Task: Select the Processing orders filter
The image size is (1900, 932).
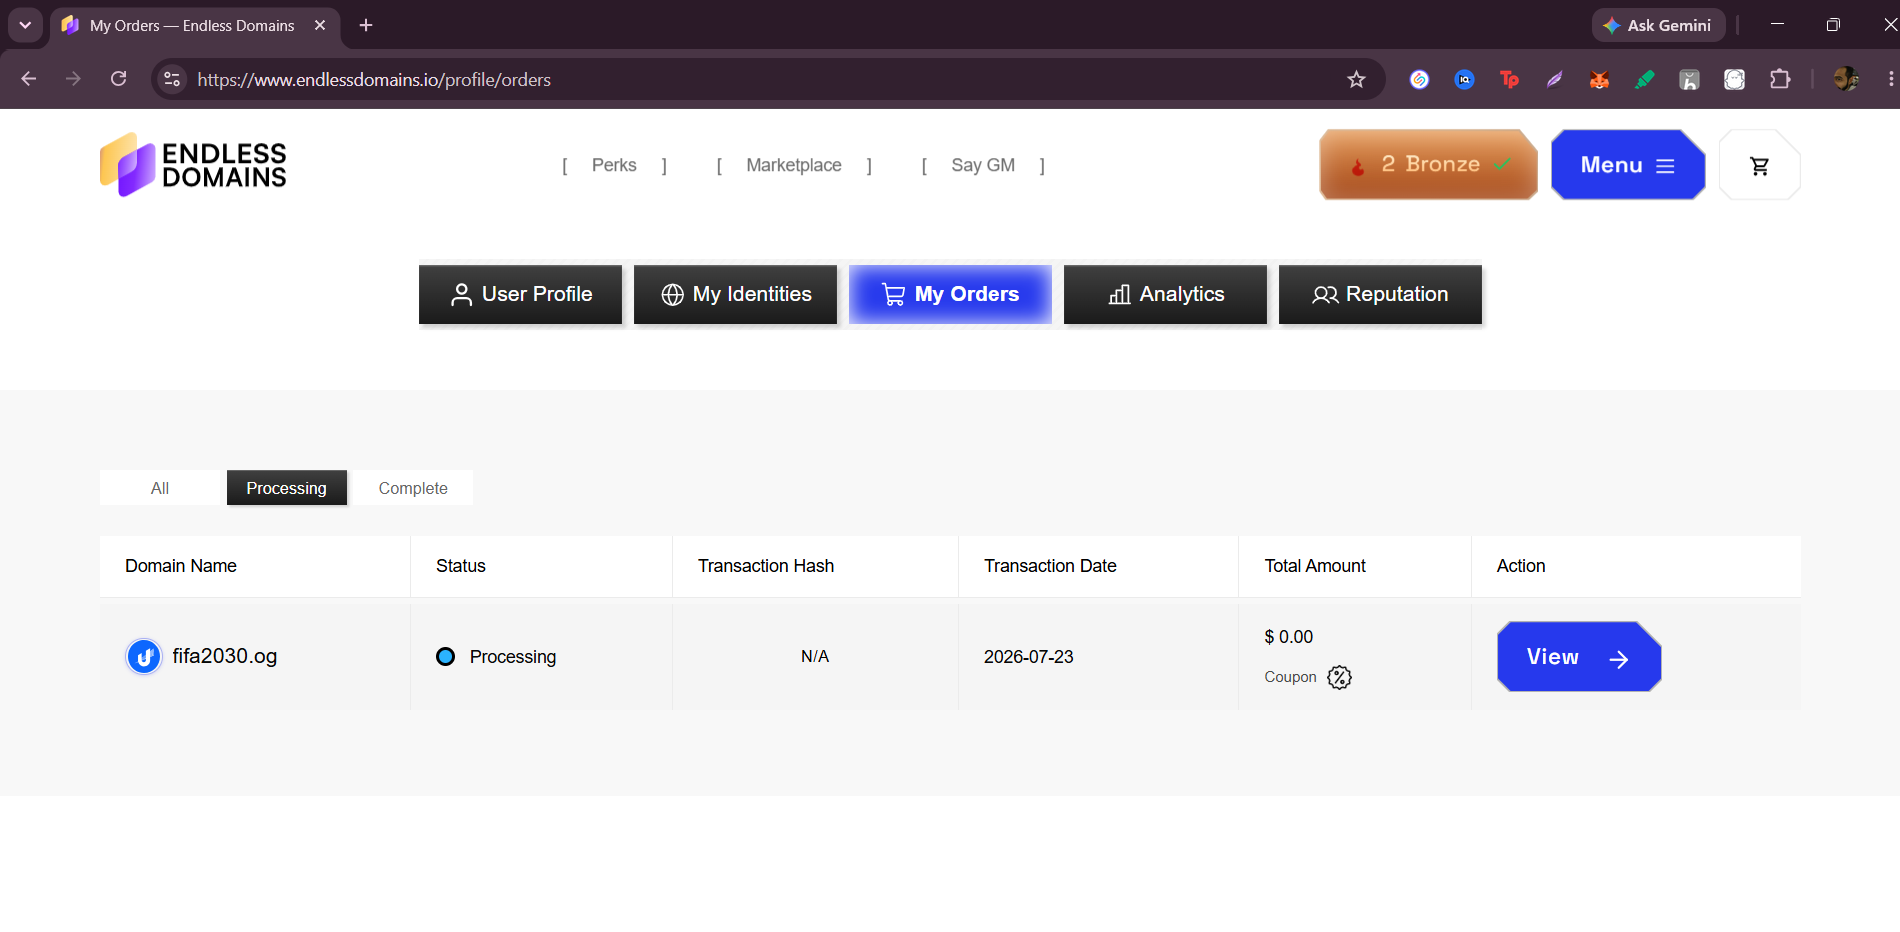Action: (287, 488)
